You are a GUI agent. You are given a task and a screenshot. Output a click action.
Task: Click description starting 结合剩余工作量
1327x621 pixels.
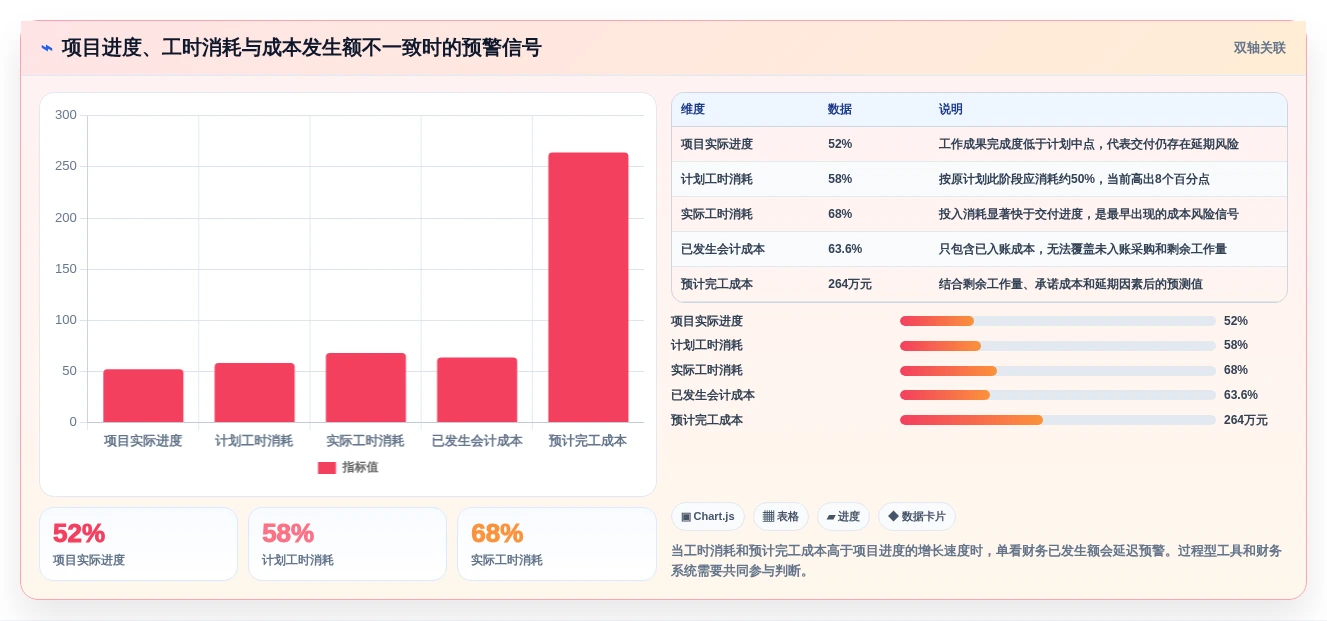click(x=1071, y=284)
